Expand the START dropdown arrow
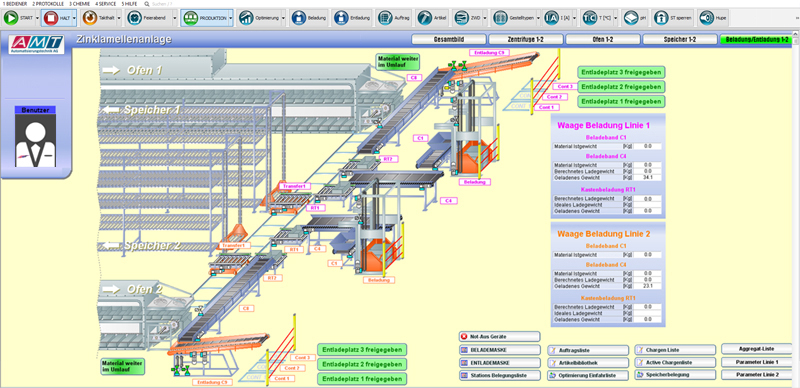 tap(36, 18)
